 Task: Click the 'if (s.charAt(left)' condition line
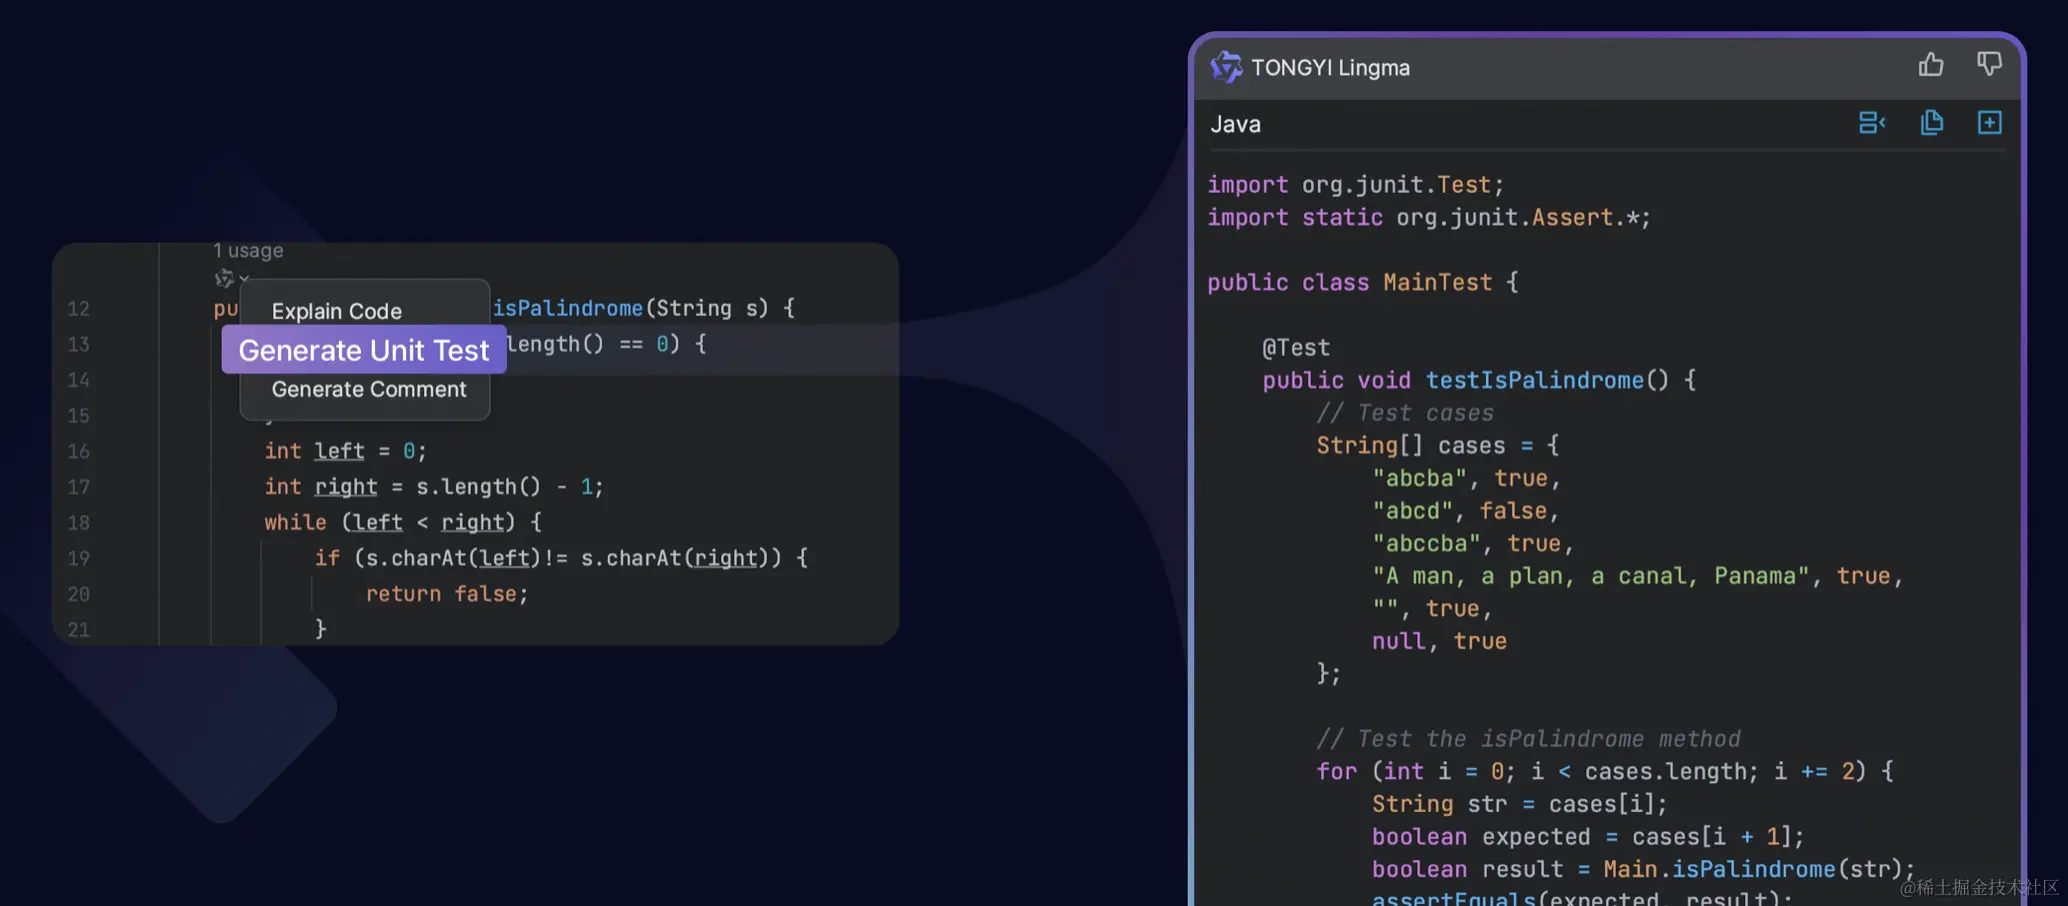tap(561, 558)
